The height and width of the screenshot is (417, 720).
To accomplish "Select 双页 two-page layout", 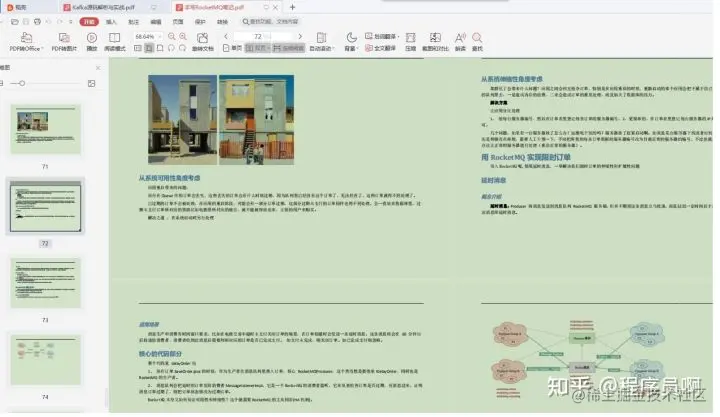I will (x=257, y=48).
